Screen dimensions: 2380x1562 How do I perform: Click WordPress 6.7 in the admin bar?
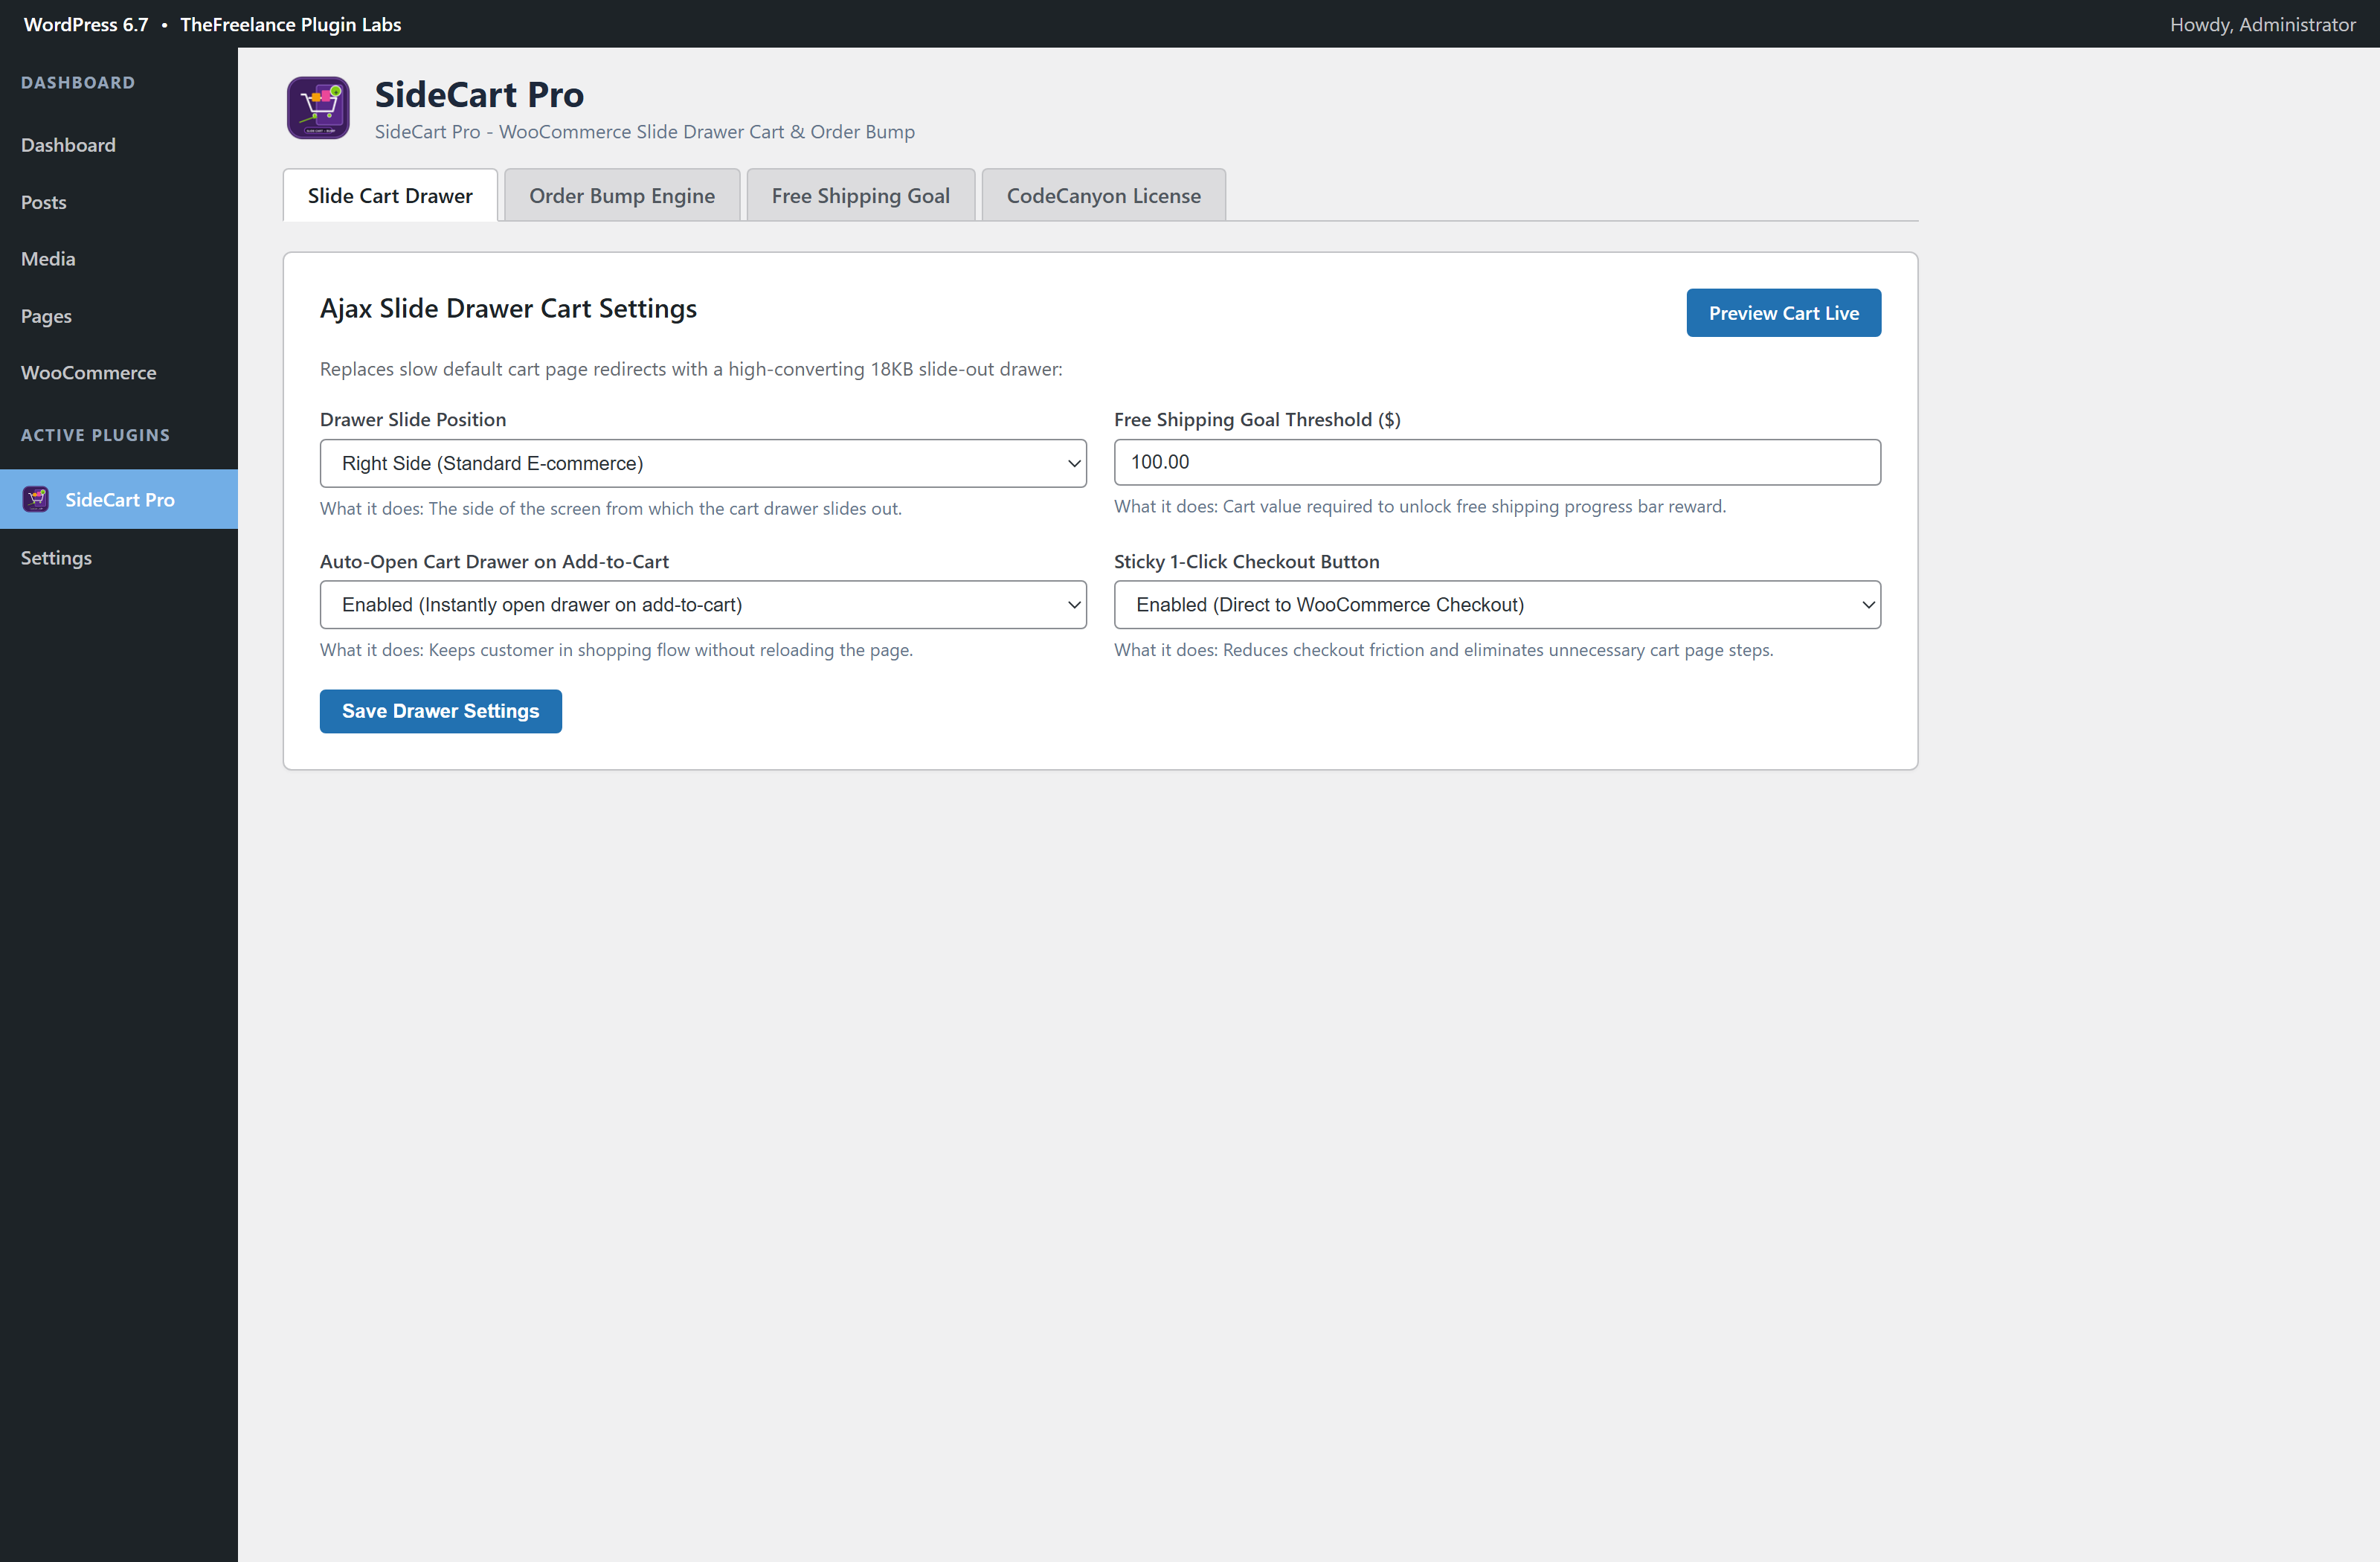pos(86,24)
